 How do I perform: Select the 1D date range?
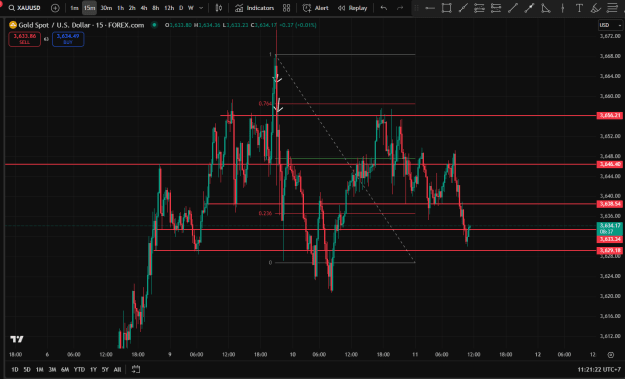[x=15, y=369]
